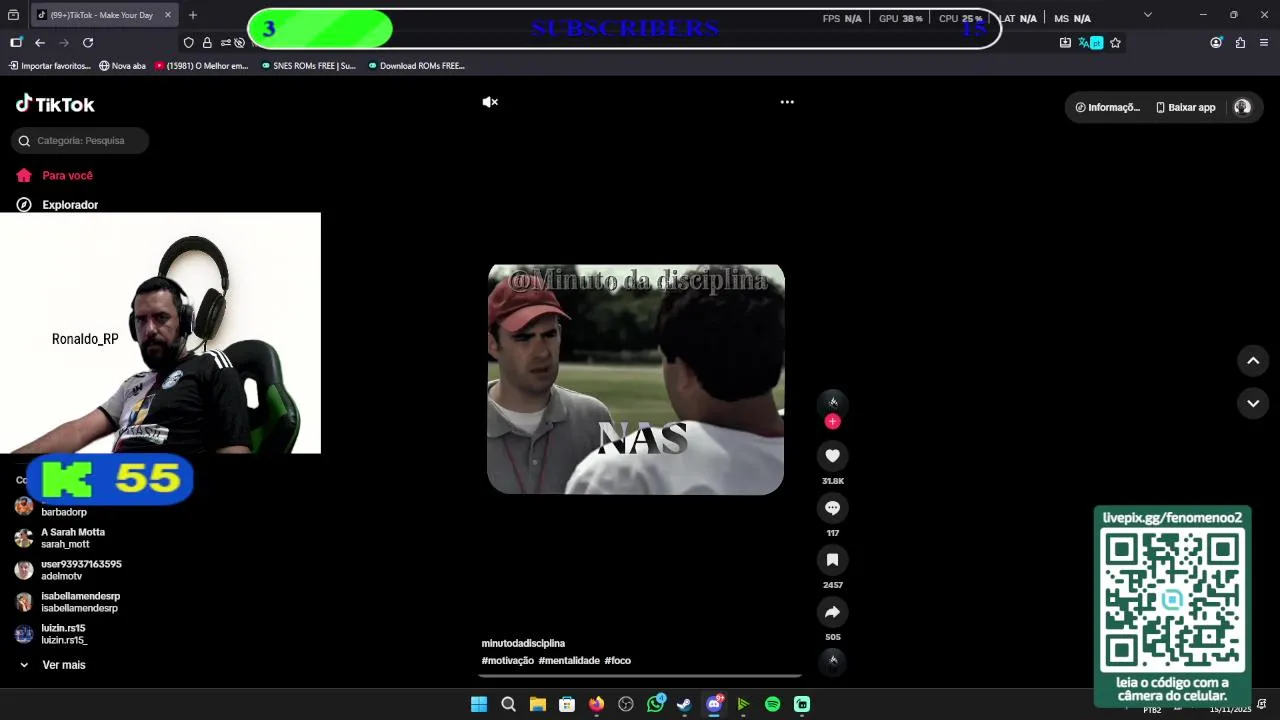Click the video progress bar
Viewport: 1280px width, 720px height.
(x=640, y=677)
